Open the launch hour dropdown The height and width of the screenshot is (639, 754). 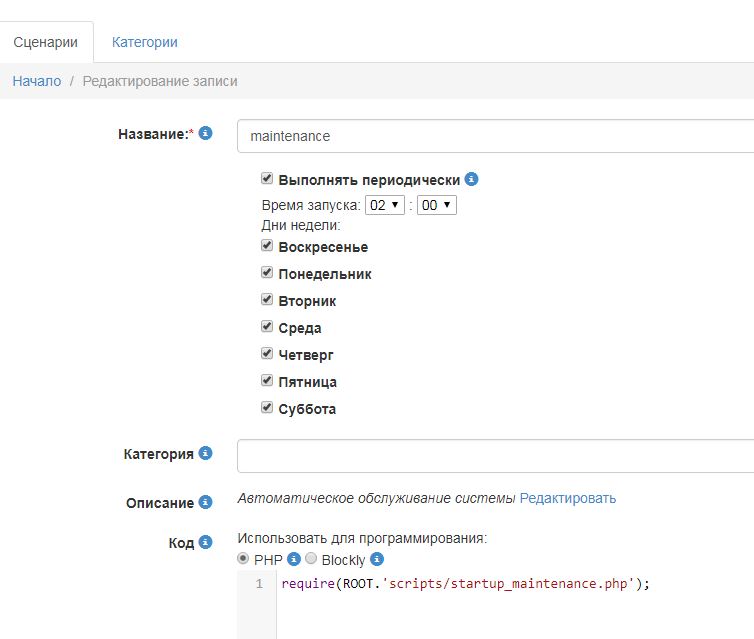pos(385,205)
